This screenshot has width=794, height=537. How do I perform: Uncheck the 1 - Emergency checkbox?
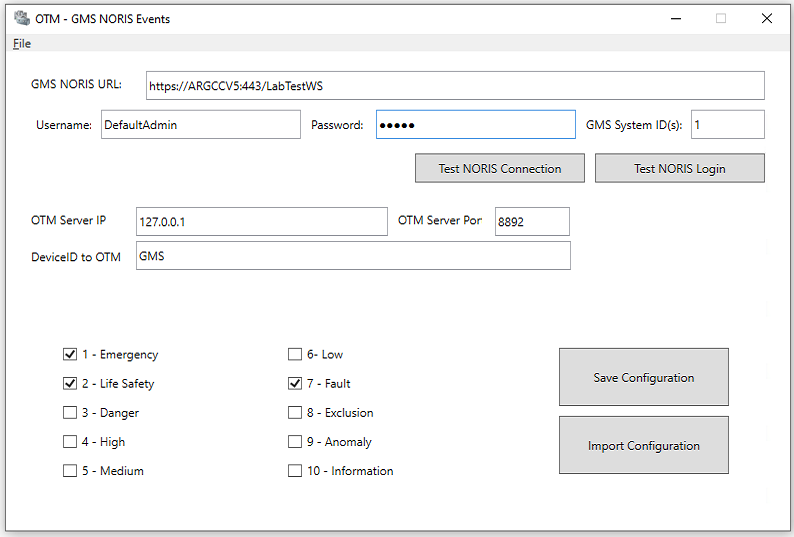coord(70,354)
